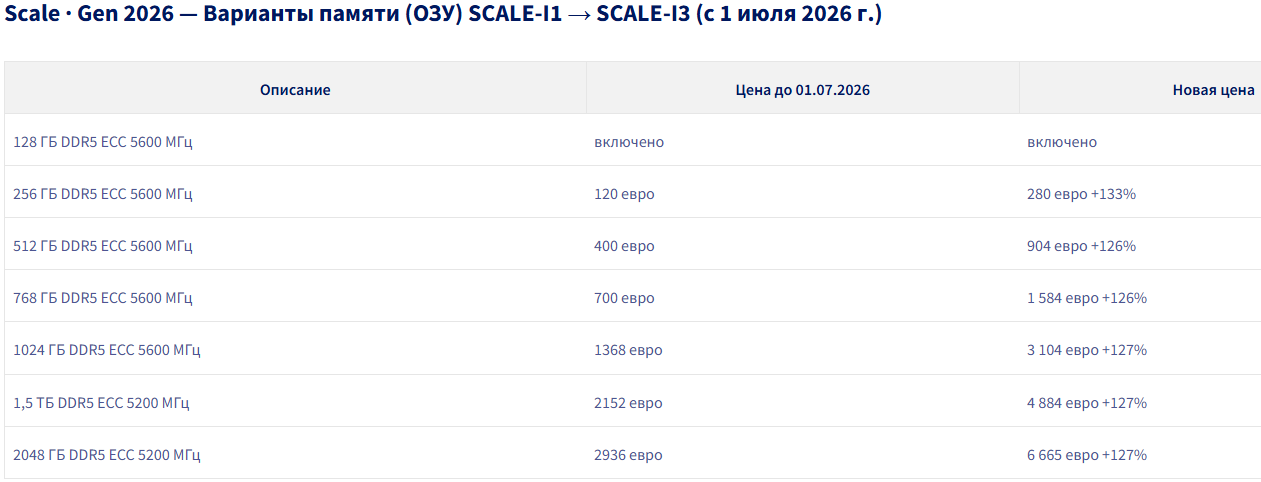Click the 2048 ГБ DDR5 ECC 5200 МГц description

[107, 455]
